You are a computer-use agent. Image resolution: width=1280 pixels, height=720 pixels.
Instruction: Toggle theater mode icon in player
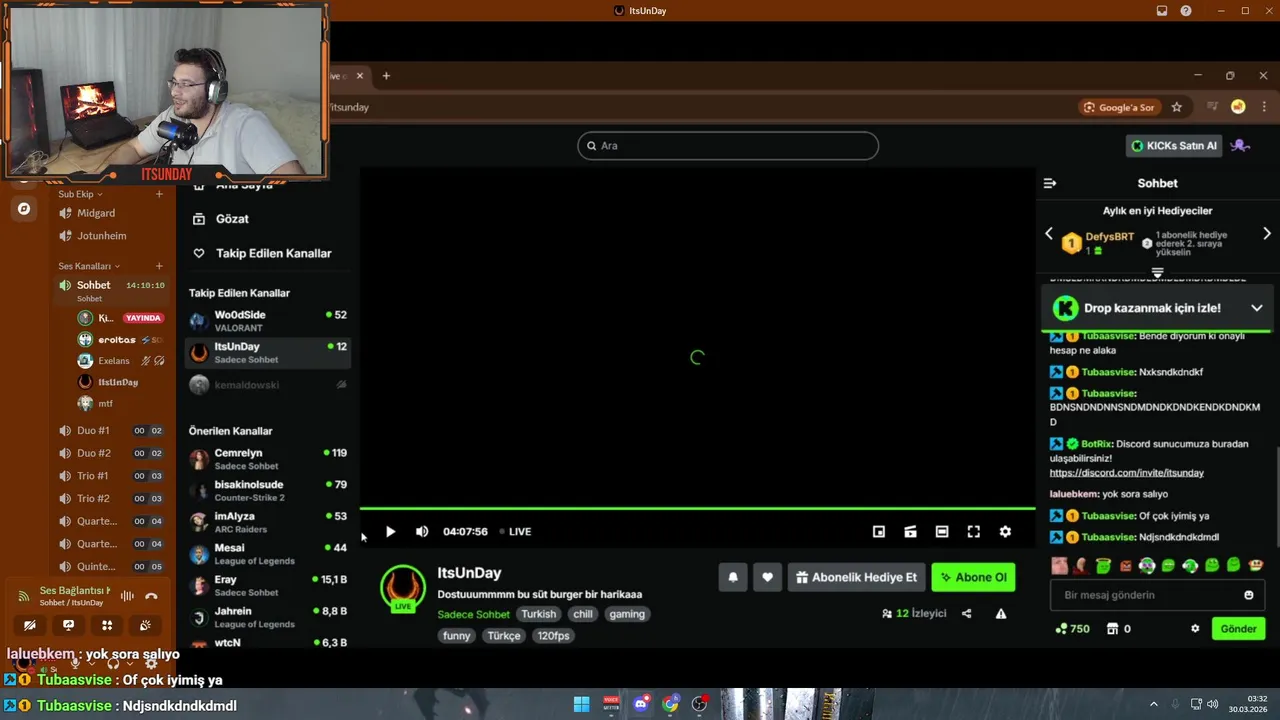coord(942,532)
